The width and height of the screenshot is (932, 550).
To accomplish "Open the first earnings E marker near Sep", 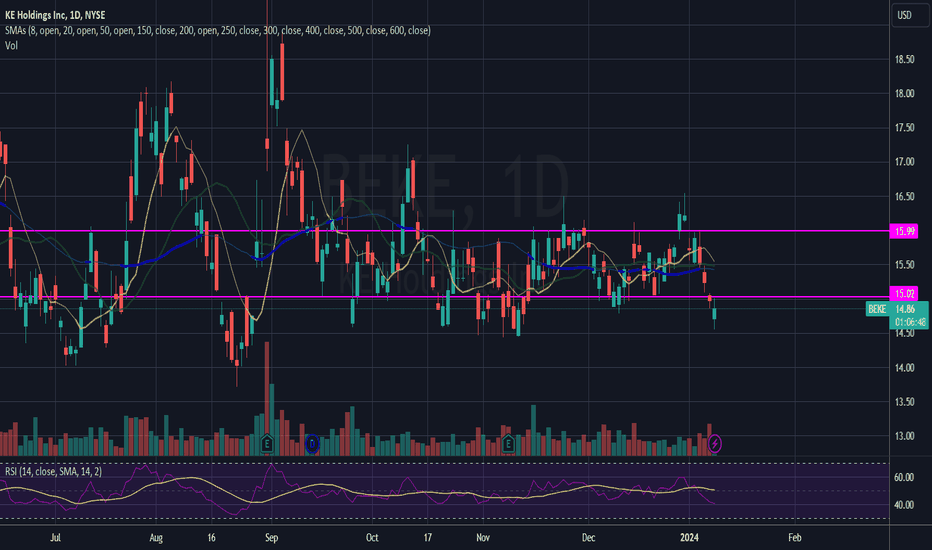I will (267, 444).
